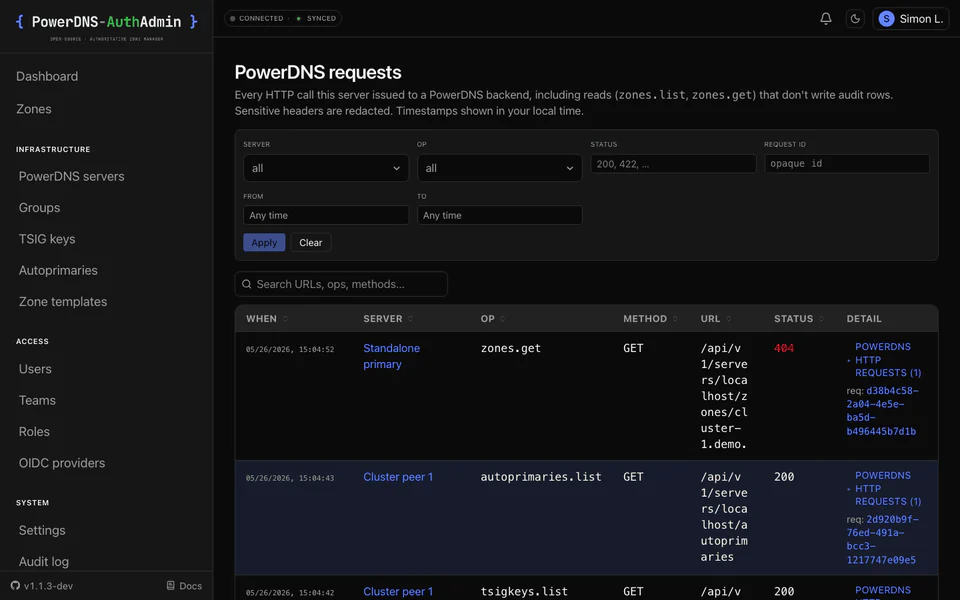This screenshot has width=960, height=600.
Task: Go to Zone templates
Action: tap(63, 301)
